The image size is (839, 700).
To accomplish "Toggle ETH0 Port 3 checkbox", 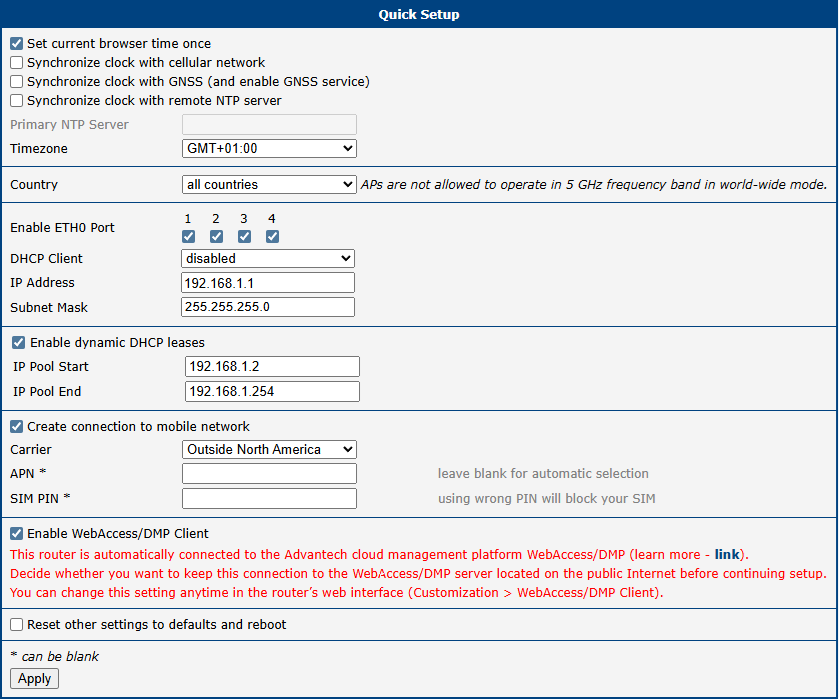I will coord(245,237).
